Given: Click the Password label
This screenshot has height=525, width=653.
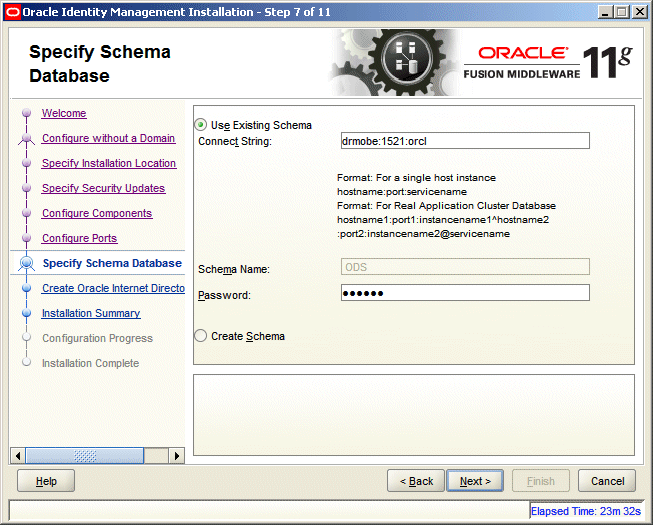Looking at the screenshot, I should click(x=224, y=295).
